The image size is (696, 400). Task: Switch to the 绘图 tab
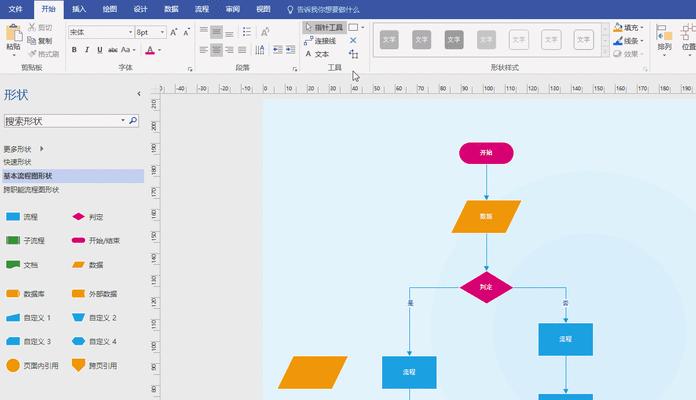110,9
